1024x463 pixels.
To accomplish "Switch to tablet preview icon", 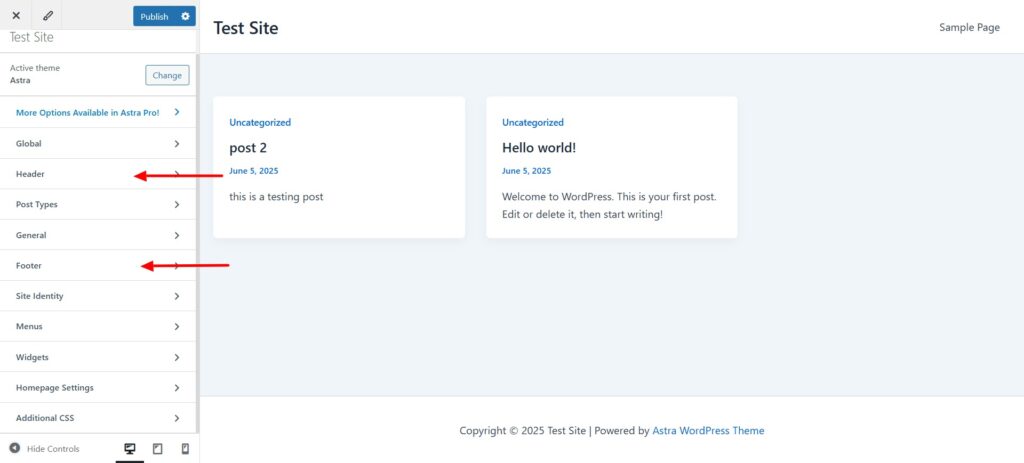I will click(157, 449).
